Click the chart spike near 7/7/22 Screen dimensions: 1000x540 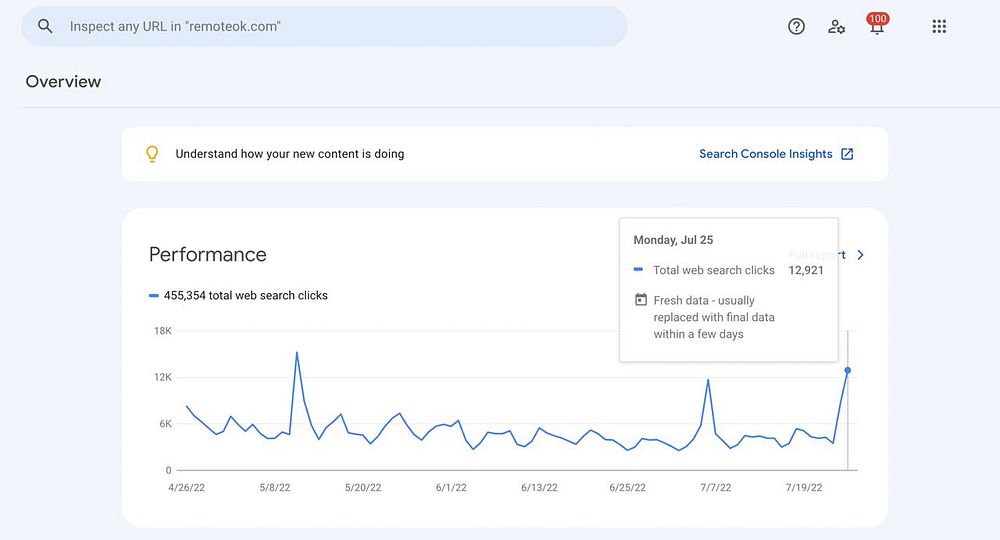(708, 380)
